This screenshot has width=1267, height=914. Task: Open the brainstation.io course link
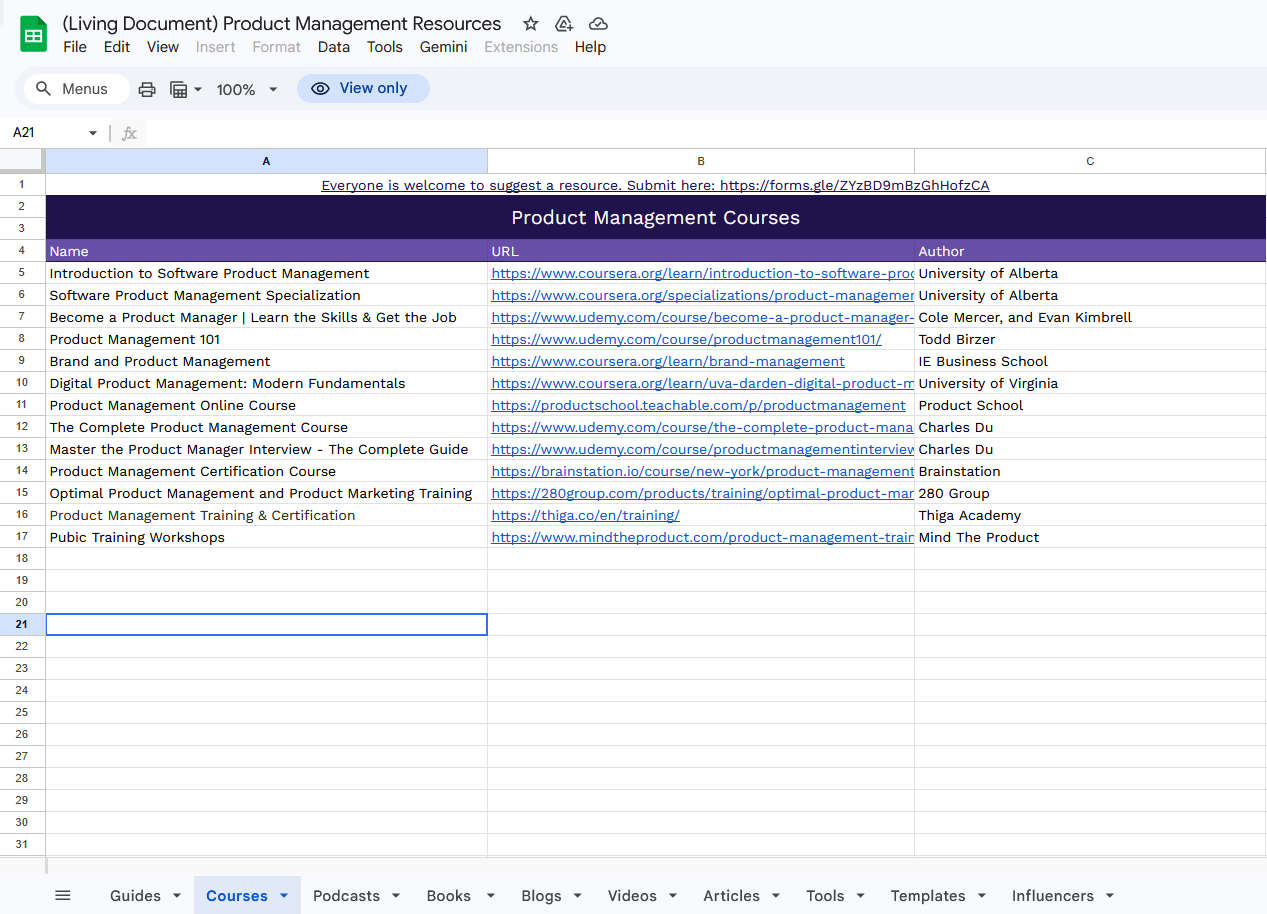pyautogui.click(x=702, y=471)
